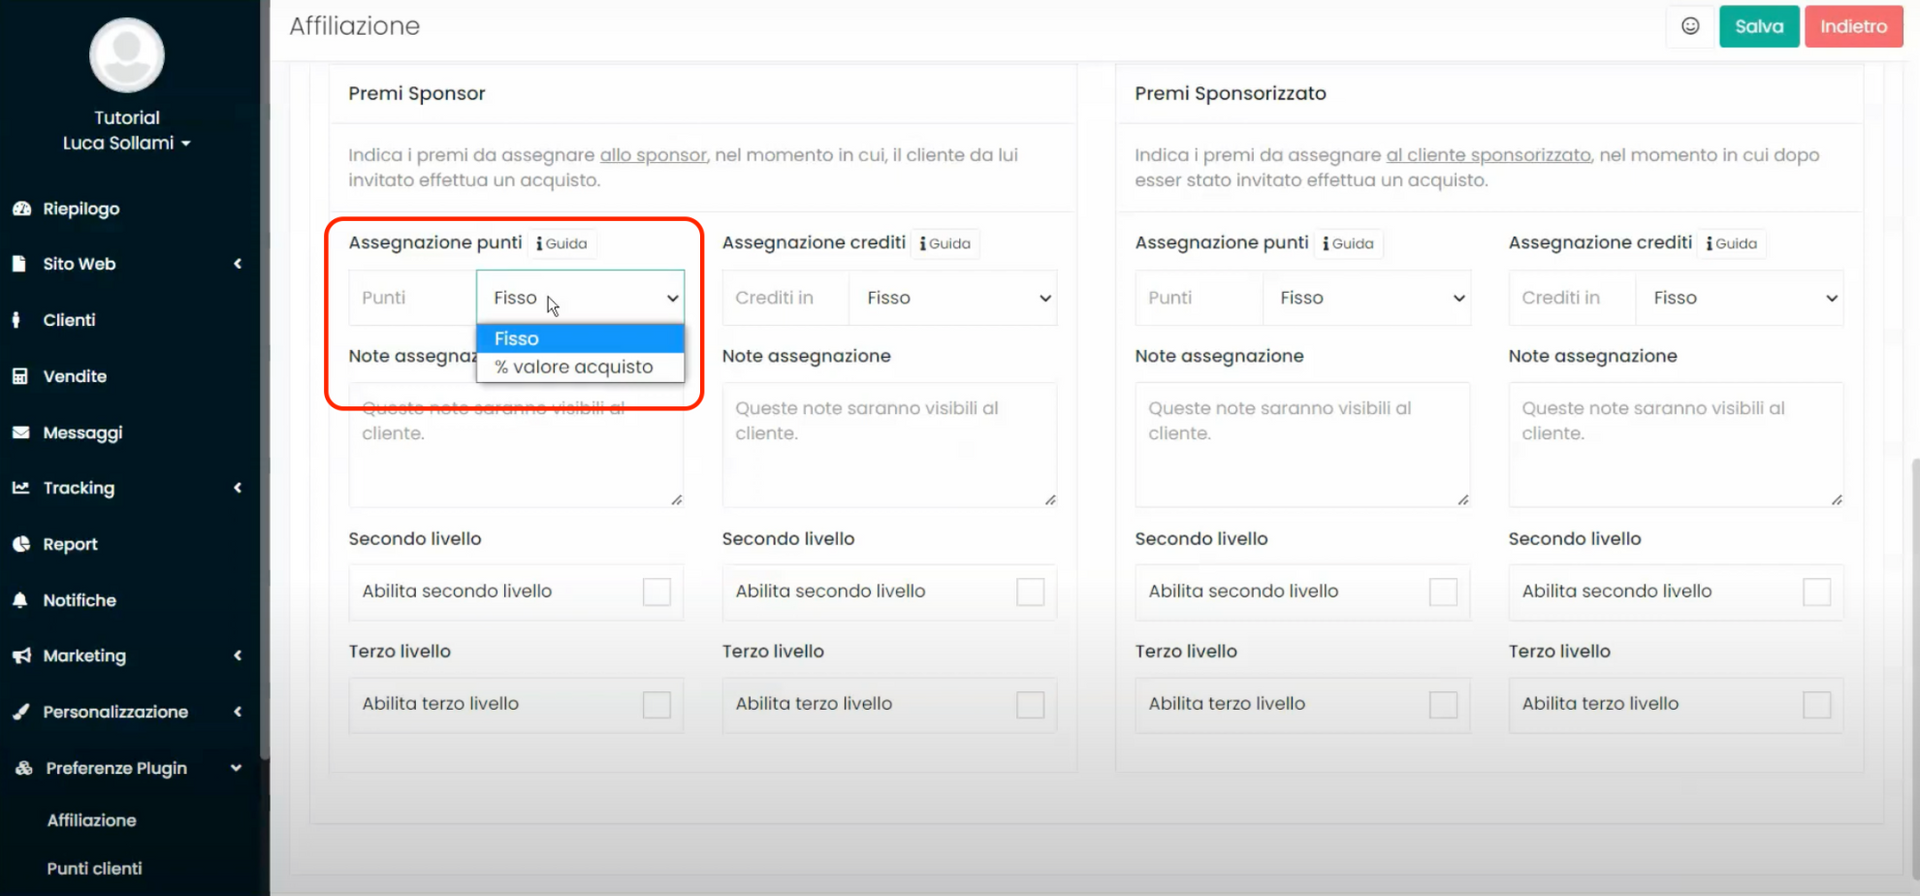The image size is (1920, 896).
Task: Open the Clienti menu item
Action: point(69,320)
